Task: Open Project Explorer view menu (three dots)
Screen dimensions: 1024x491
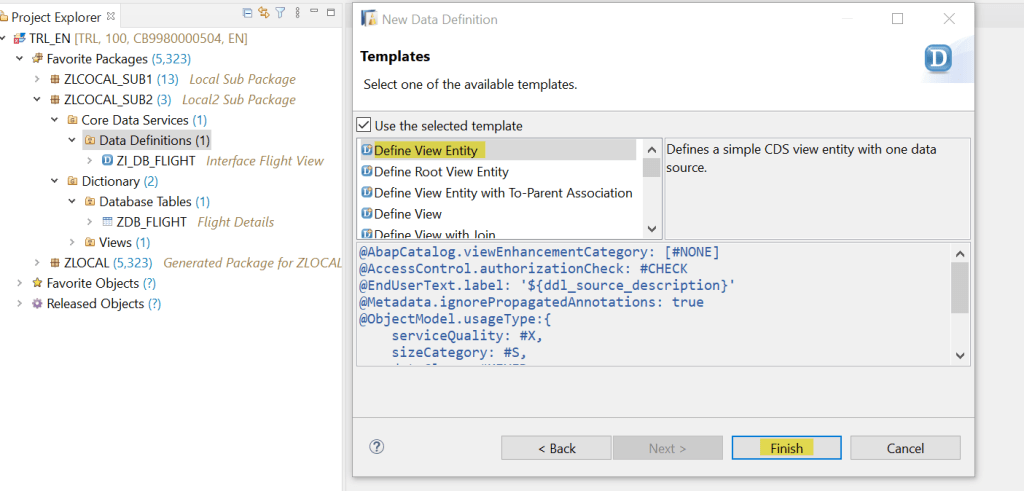Action: point(296,13)
